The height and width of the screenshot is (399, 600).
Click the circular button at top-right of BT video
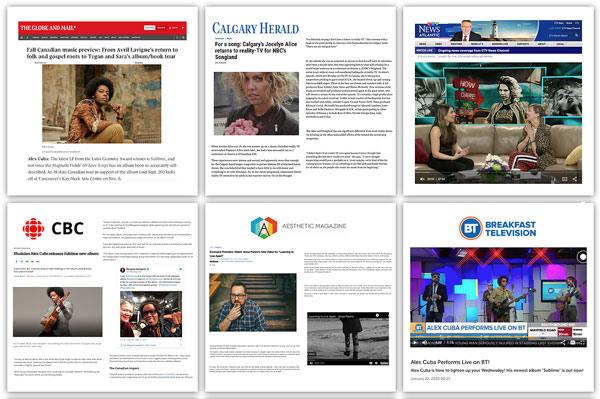coord(582,257)
